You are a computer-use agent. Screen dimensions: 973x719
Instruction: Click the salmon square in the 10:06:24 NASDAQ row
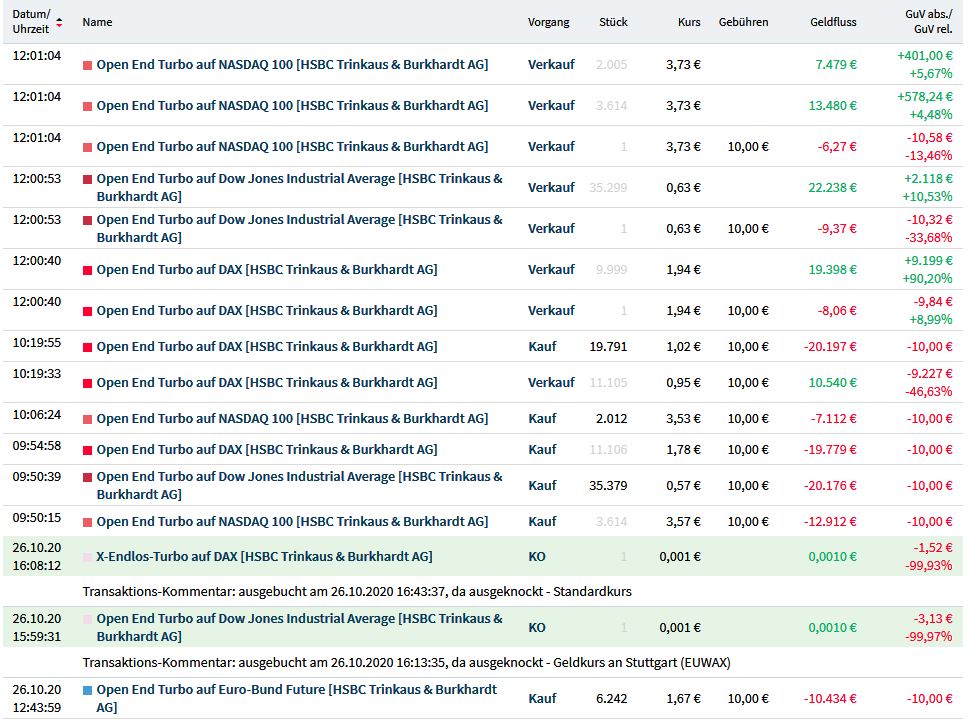tap(87, 419)
